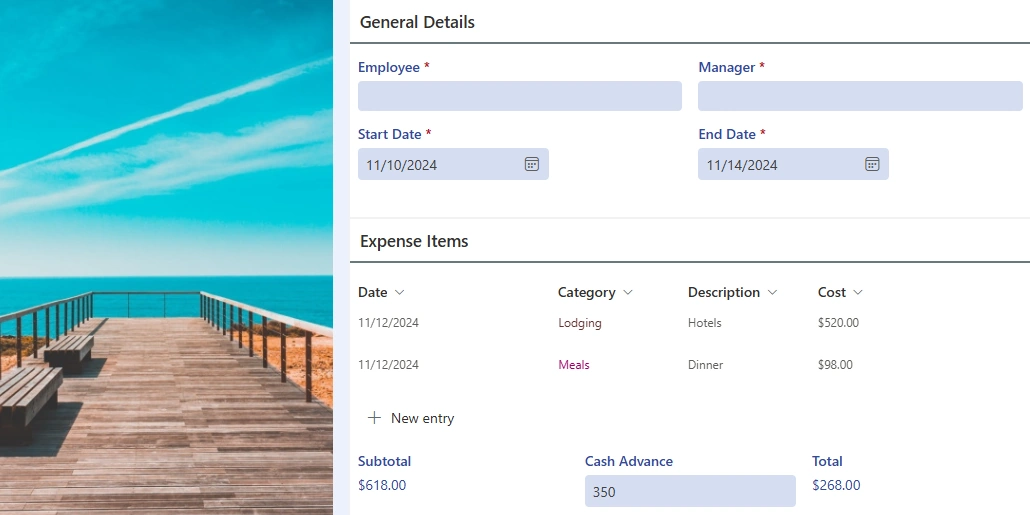
Task: Expand the Date column sort chevron
Action: [x=400, y=293]
